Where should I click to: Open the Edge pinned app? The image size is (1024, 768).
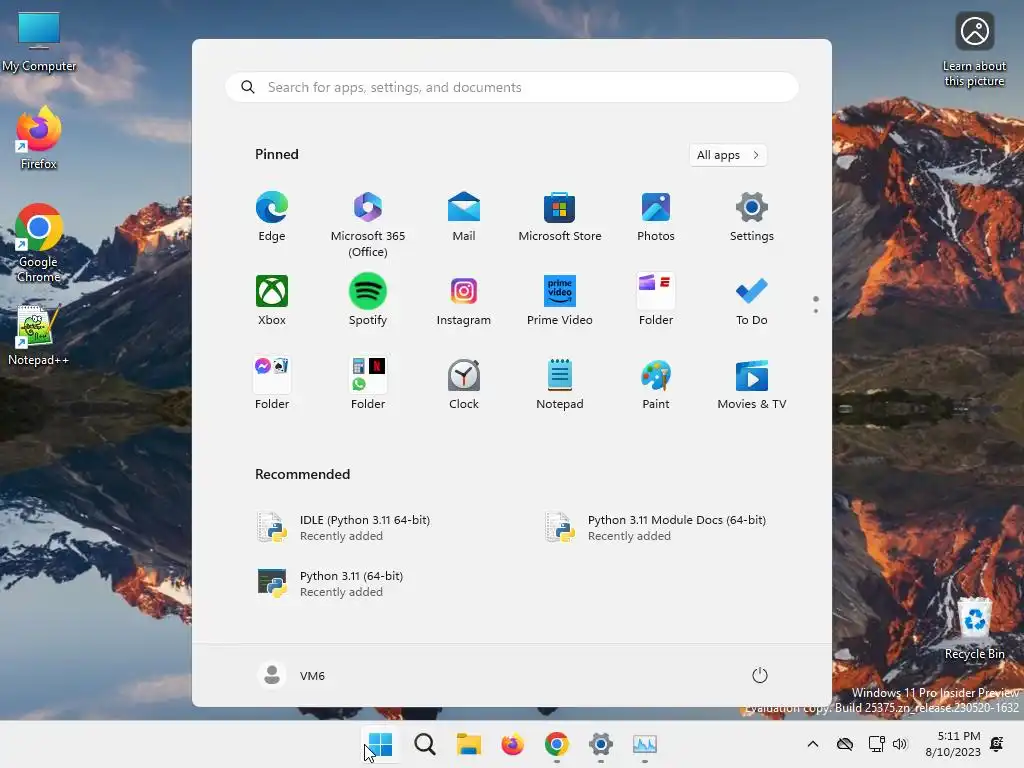(272, 218)
